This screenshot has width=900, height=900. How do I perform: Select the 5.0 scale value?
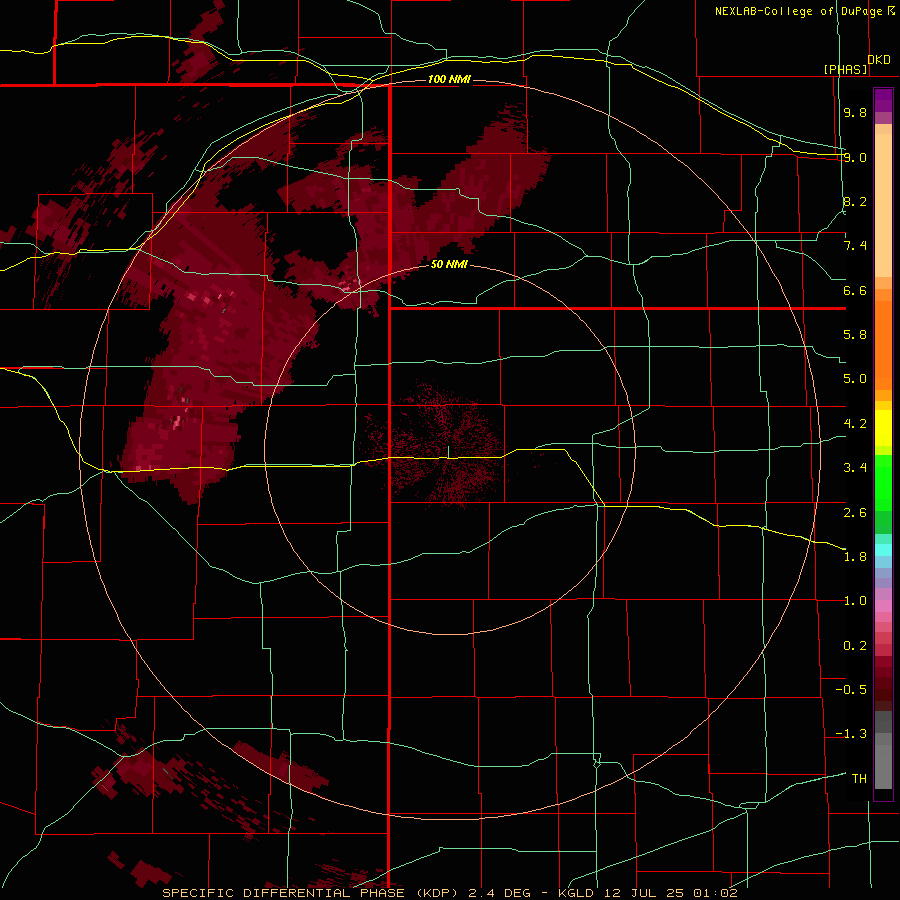(855, 379)
